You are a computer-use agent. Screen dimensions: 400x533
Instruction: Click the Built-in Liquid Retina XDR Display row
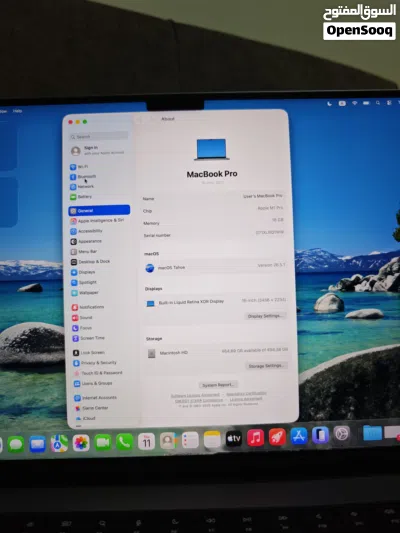[x=216, y=302]
